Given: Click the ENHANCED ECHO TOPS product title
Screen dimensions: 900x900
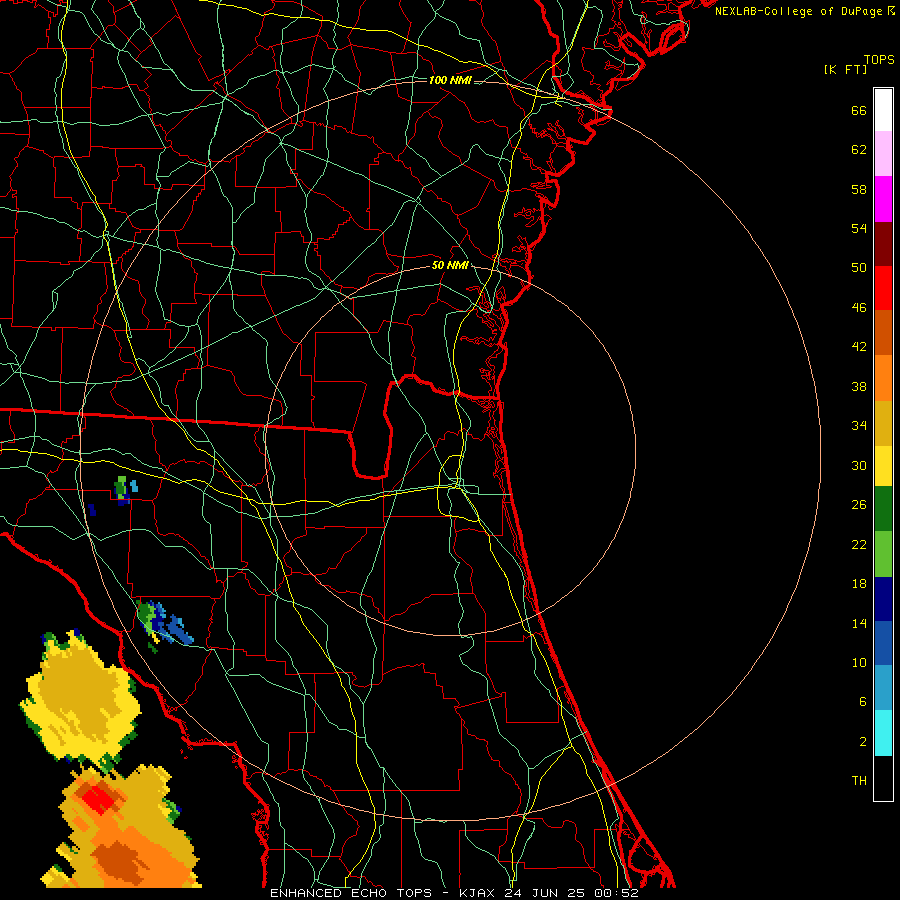Looking at the screenshot, I should click(351, 893).
